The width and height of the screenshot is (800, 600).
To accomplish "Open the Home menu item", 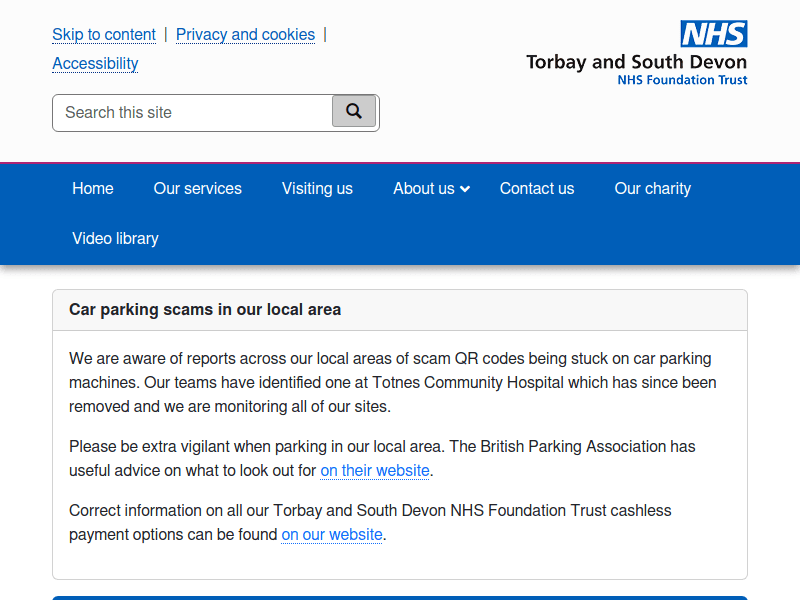I will pos(93,188).
